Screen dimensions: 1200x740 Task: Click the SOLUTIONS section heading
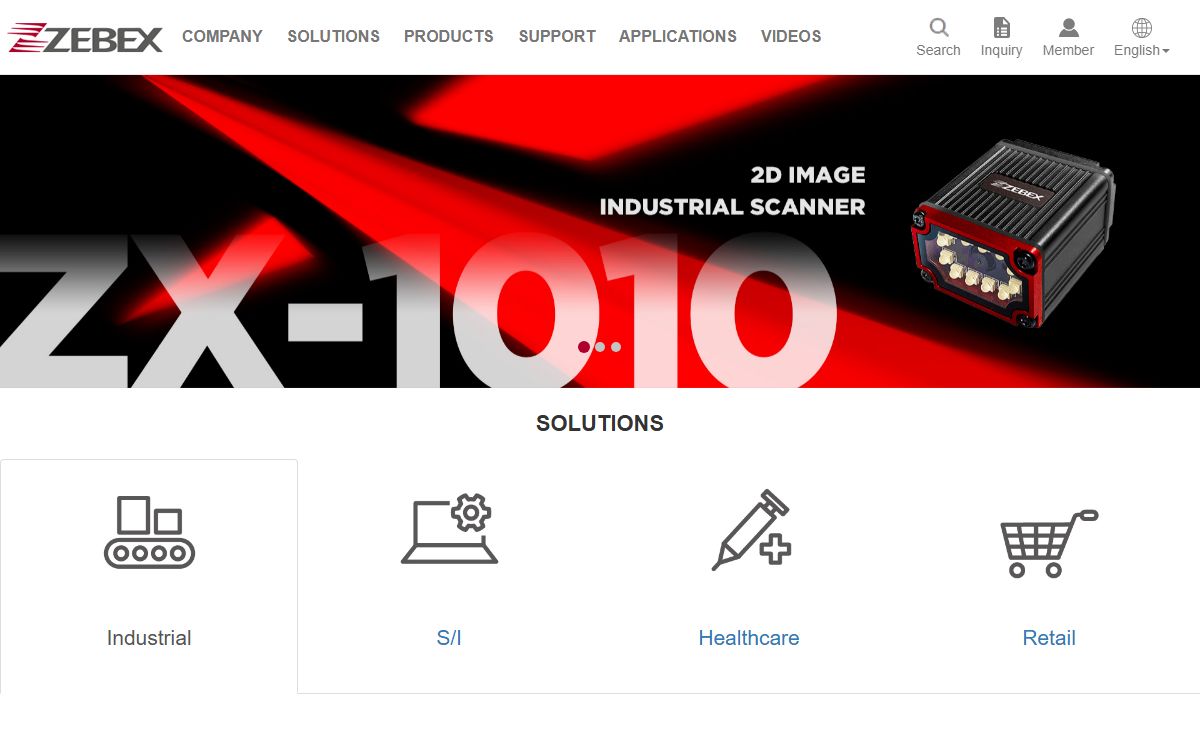(600, 423)
